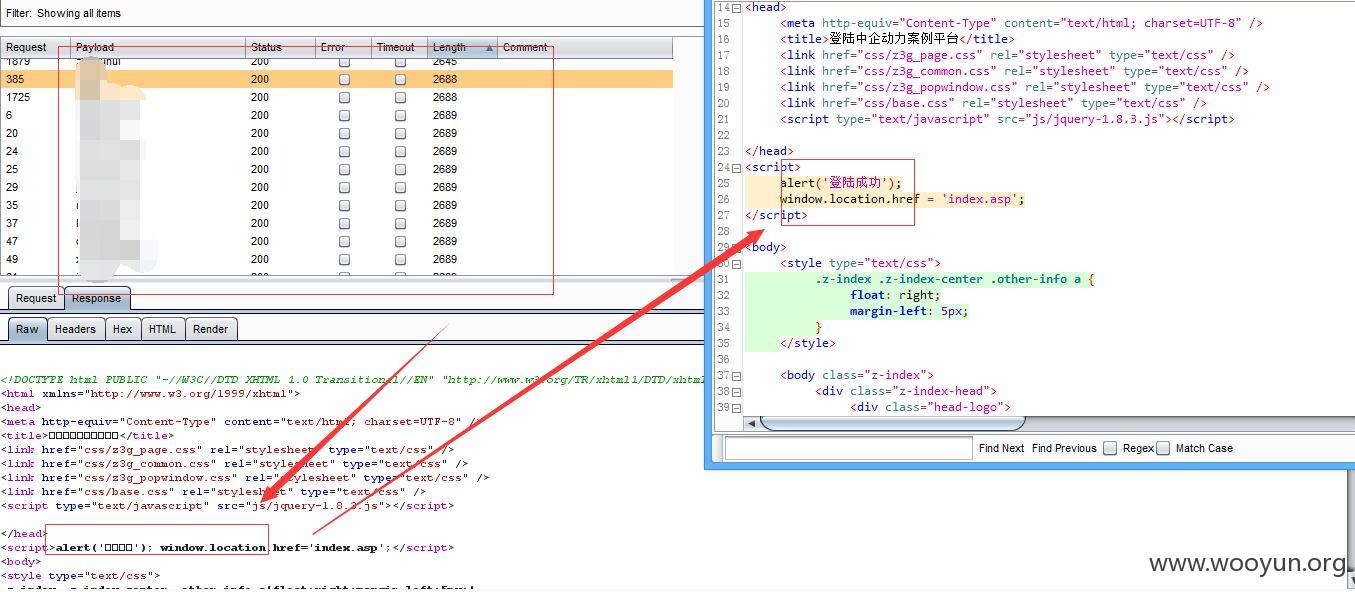
Task: Open the Raw view tab
Action: 27,329
